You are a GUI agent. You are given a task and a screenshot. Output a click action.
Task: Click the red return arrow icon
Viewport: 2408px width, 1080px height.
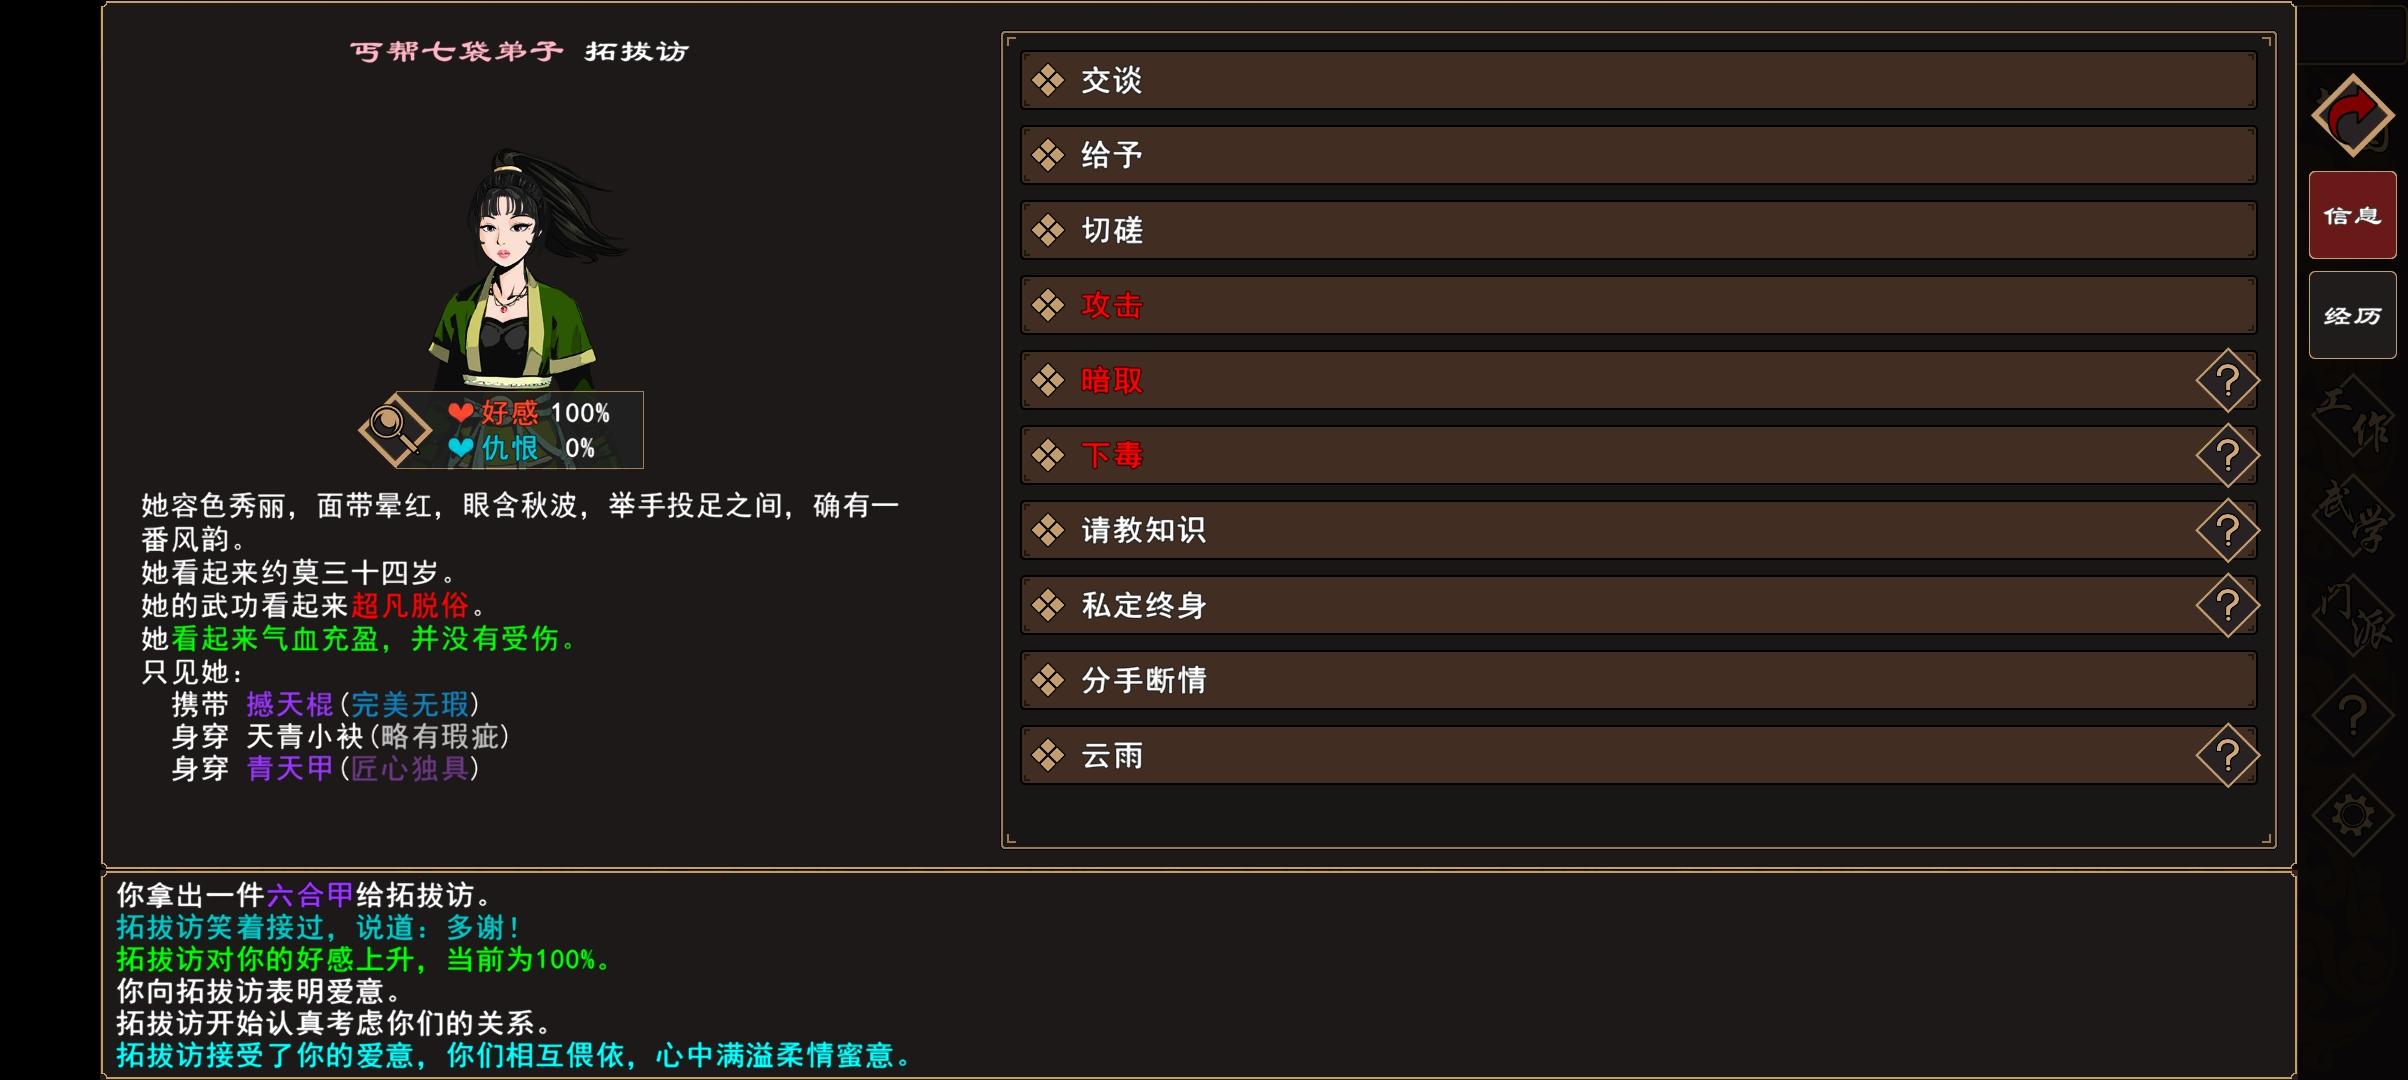[x=2352, y=116]
